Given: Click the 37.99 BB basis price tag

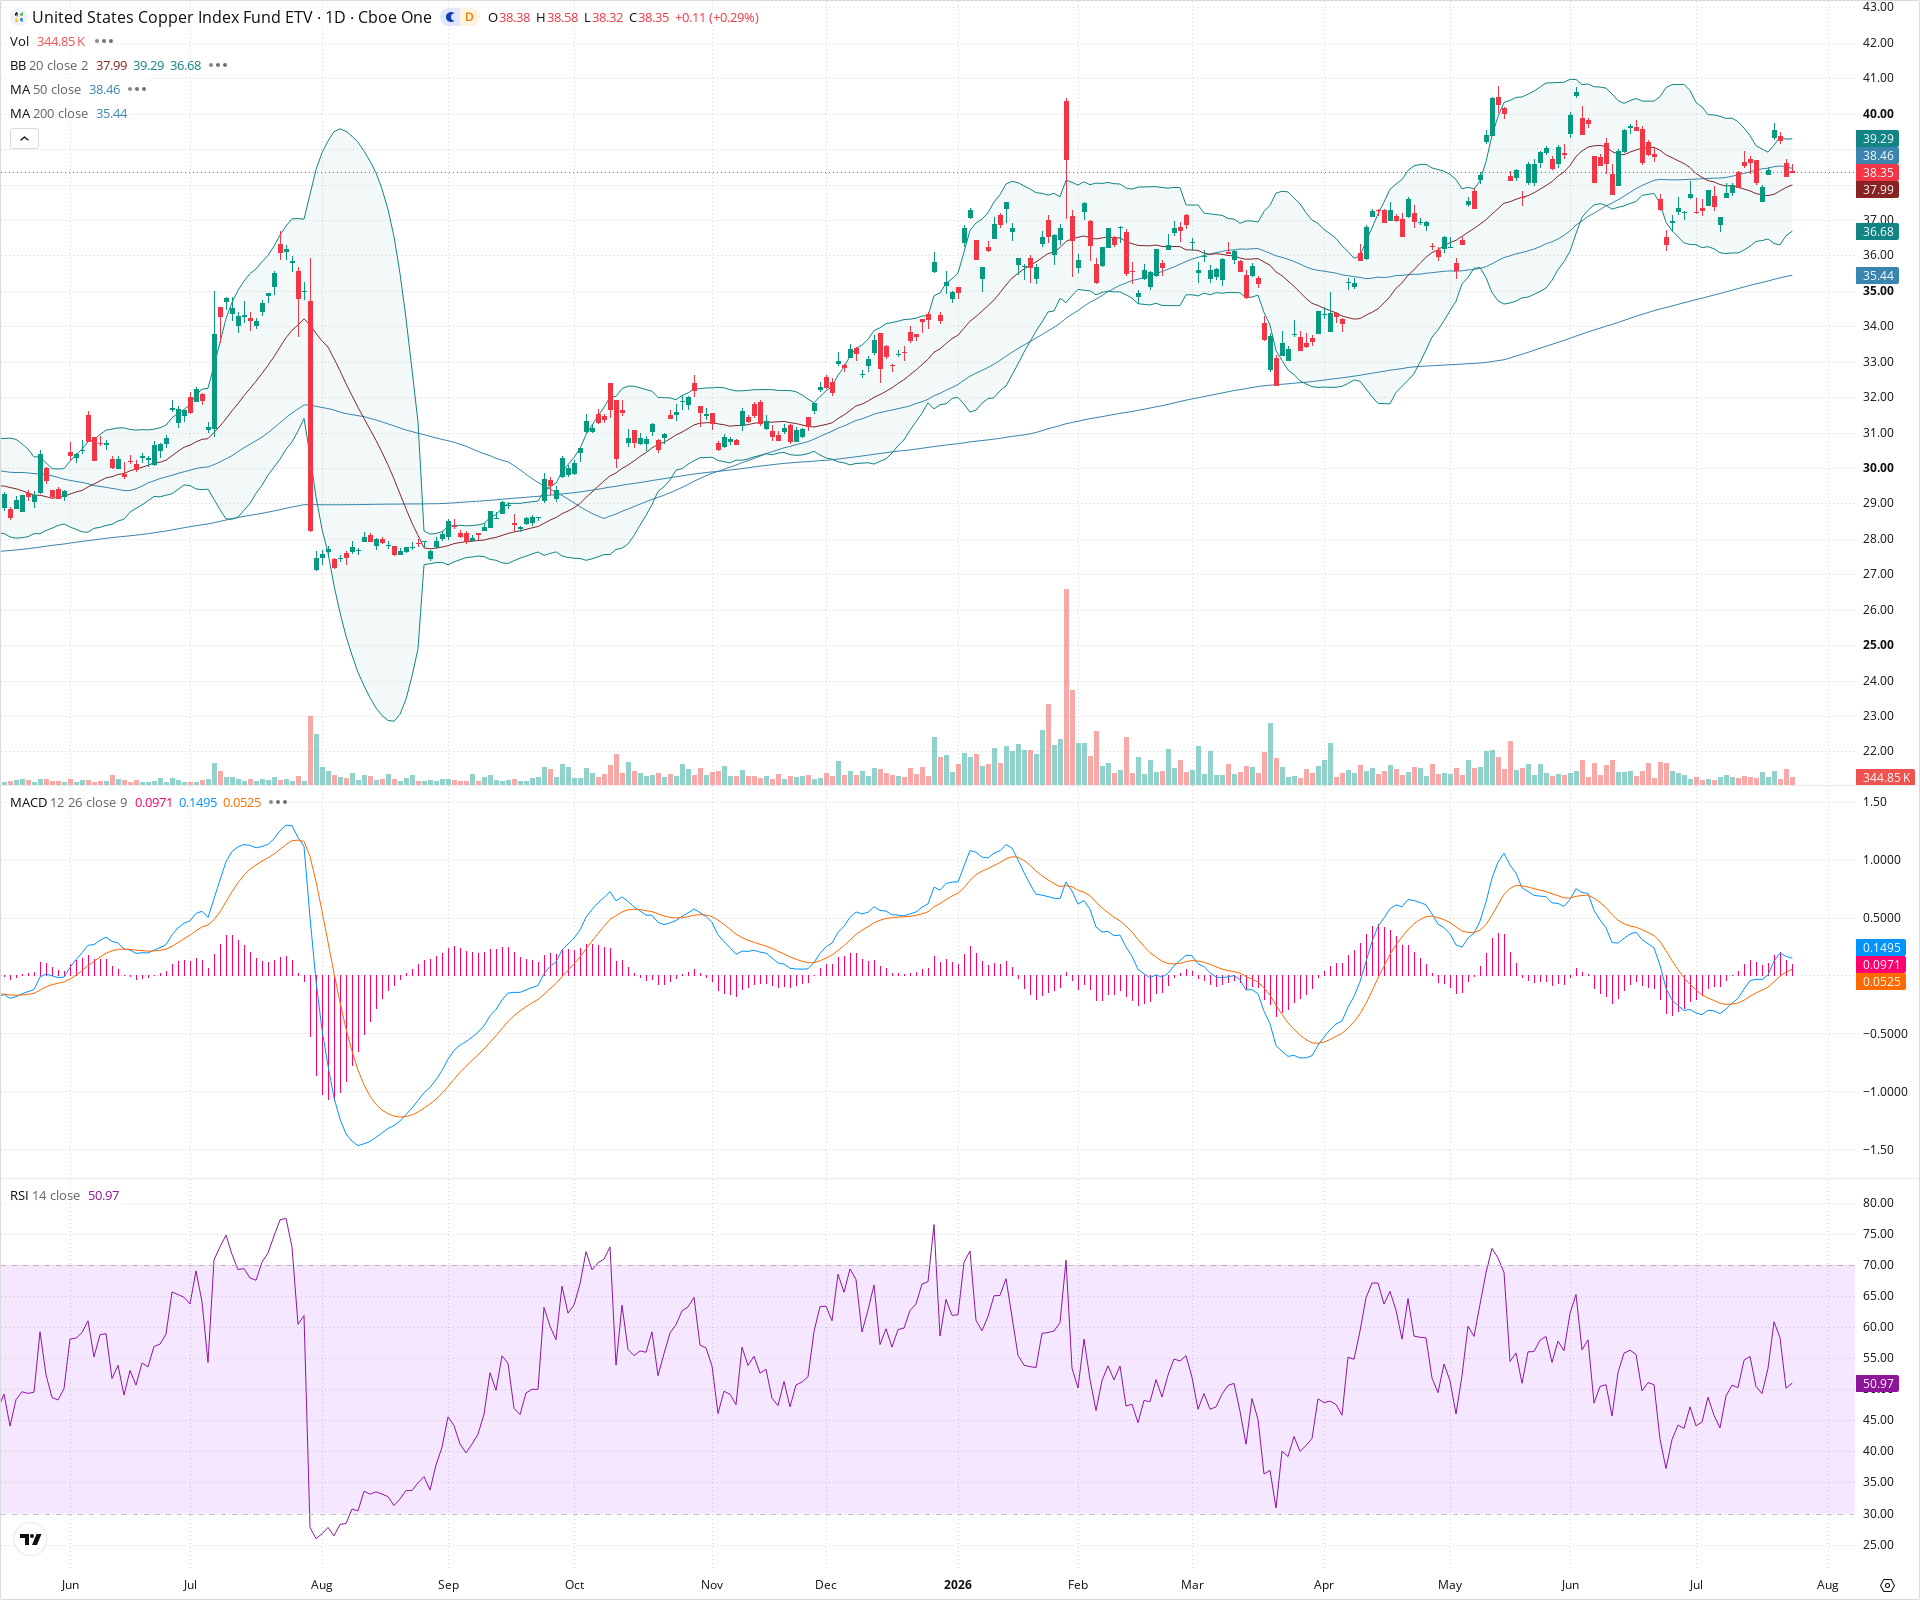Looking at the screenshot, I should 1878,190.
